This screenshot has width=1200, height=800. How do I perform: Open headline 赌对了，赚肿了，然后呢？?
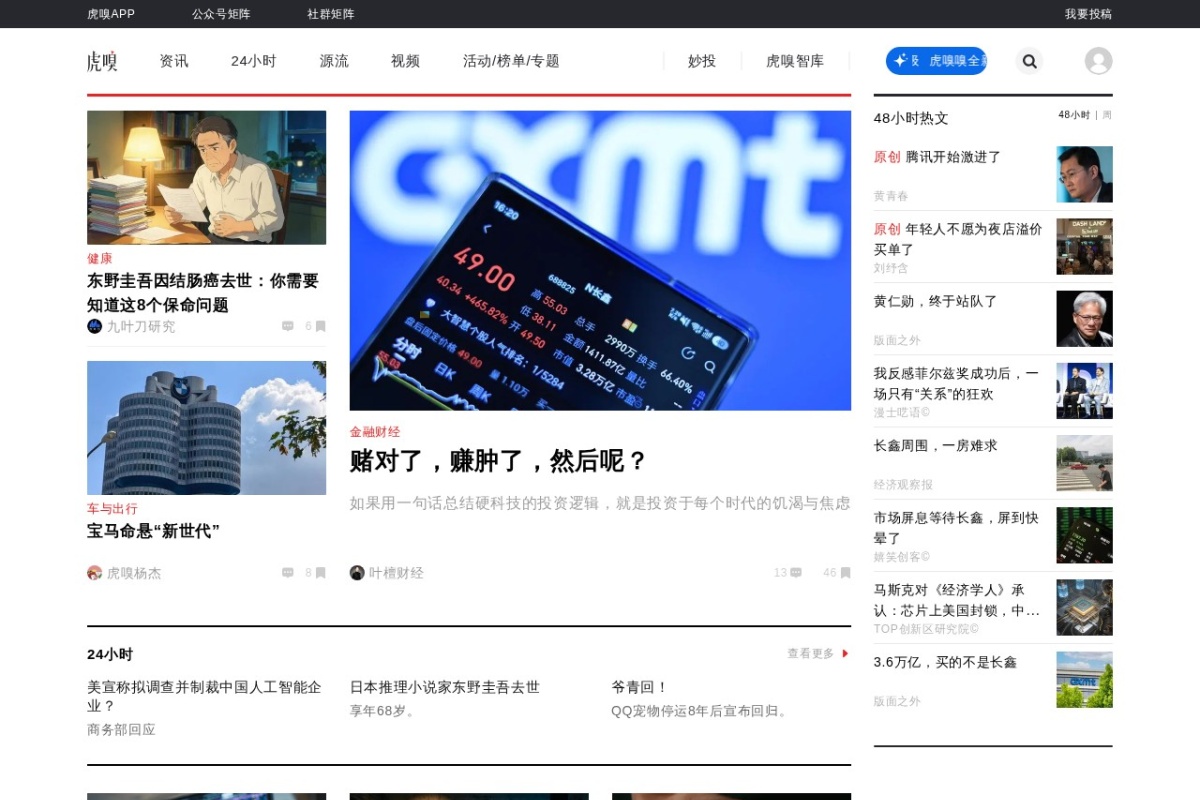499,461
